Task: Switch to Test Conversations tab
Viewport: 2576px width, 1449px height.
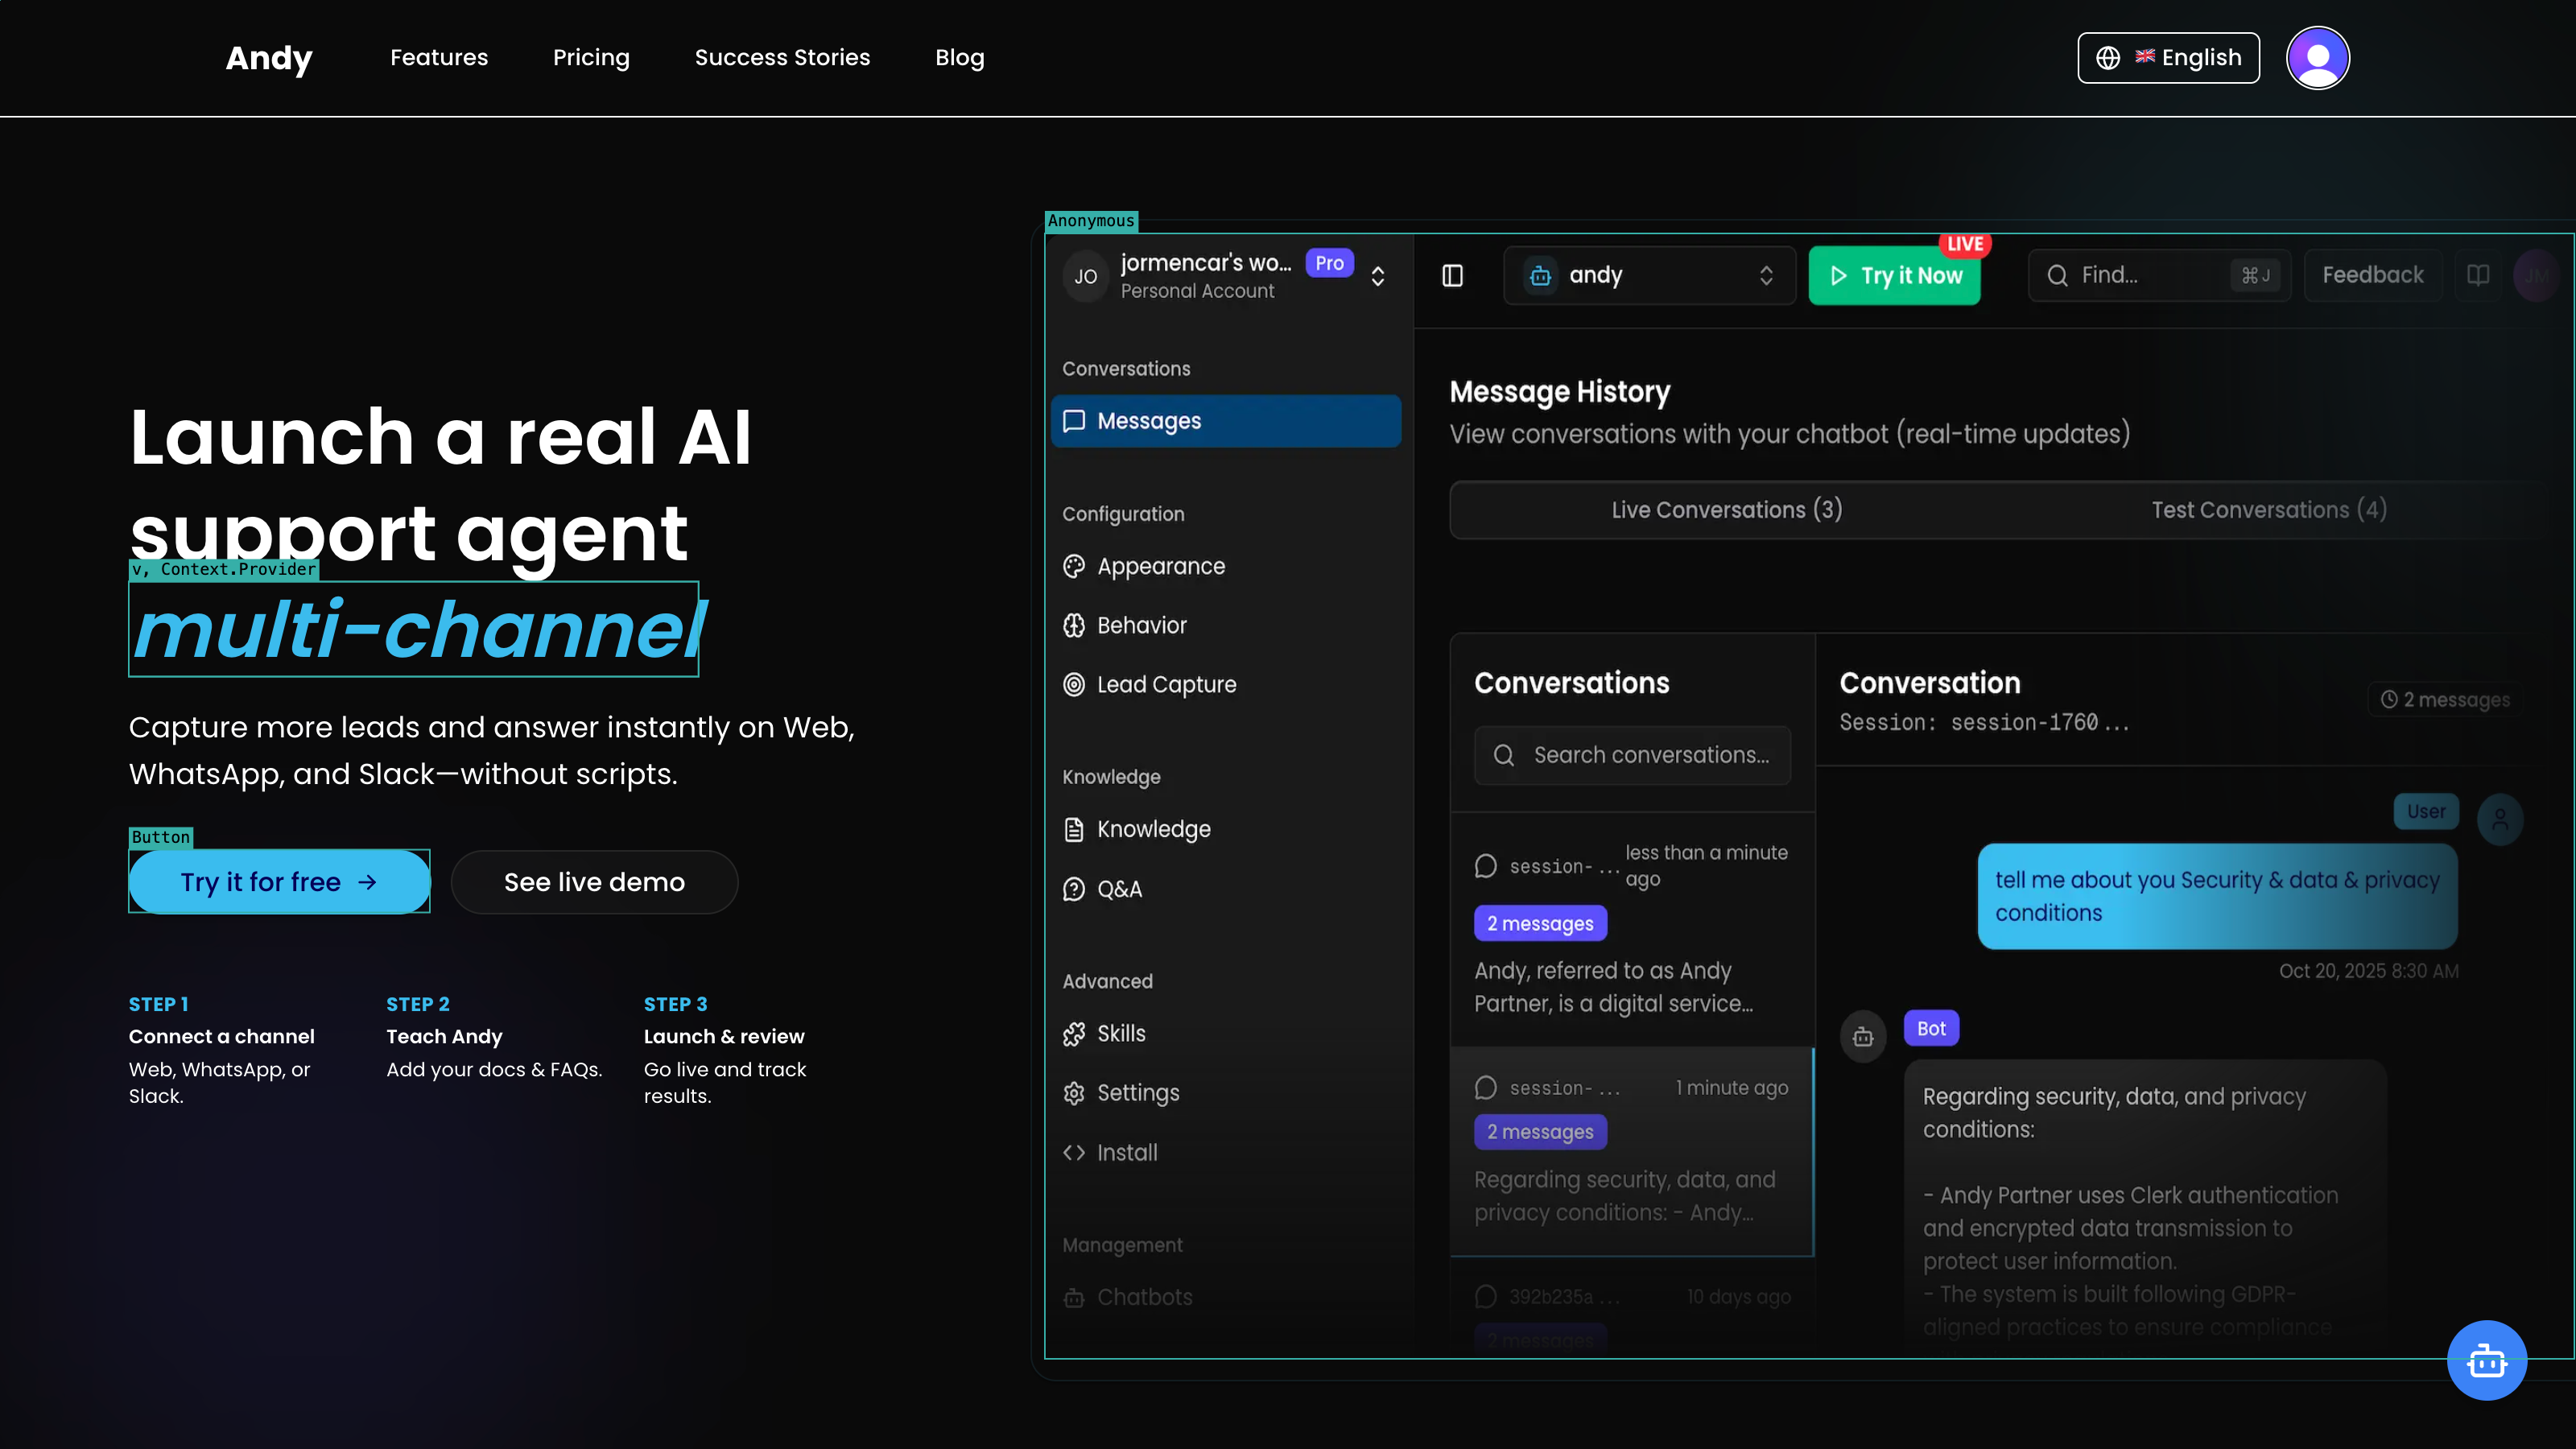Action: (2268, 510)
